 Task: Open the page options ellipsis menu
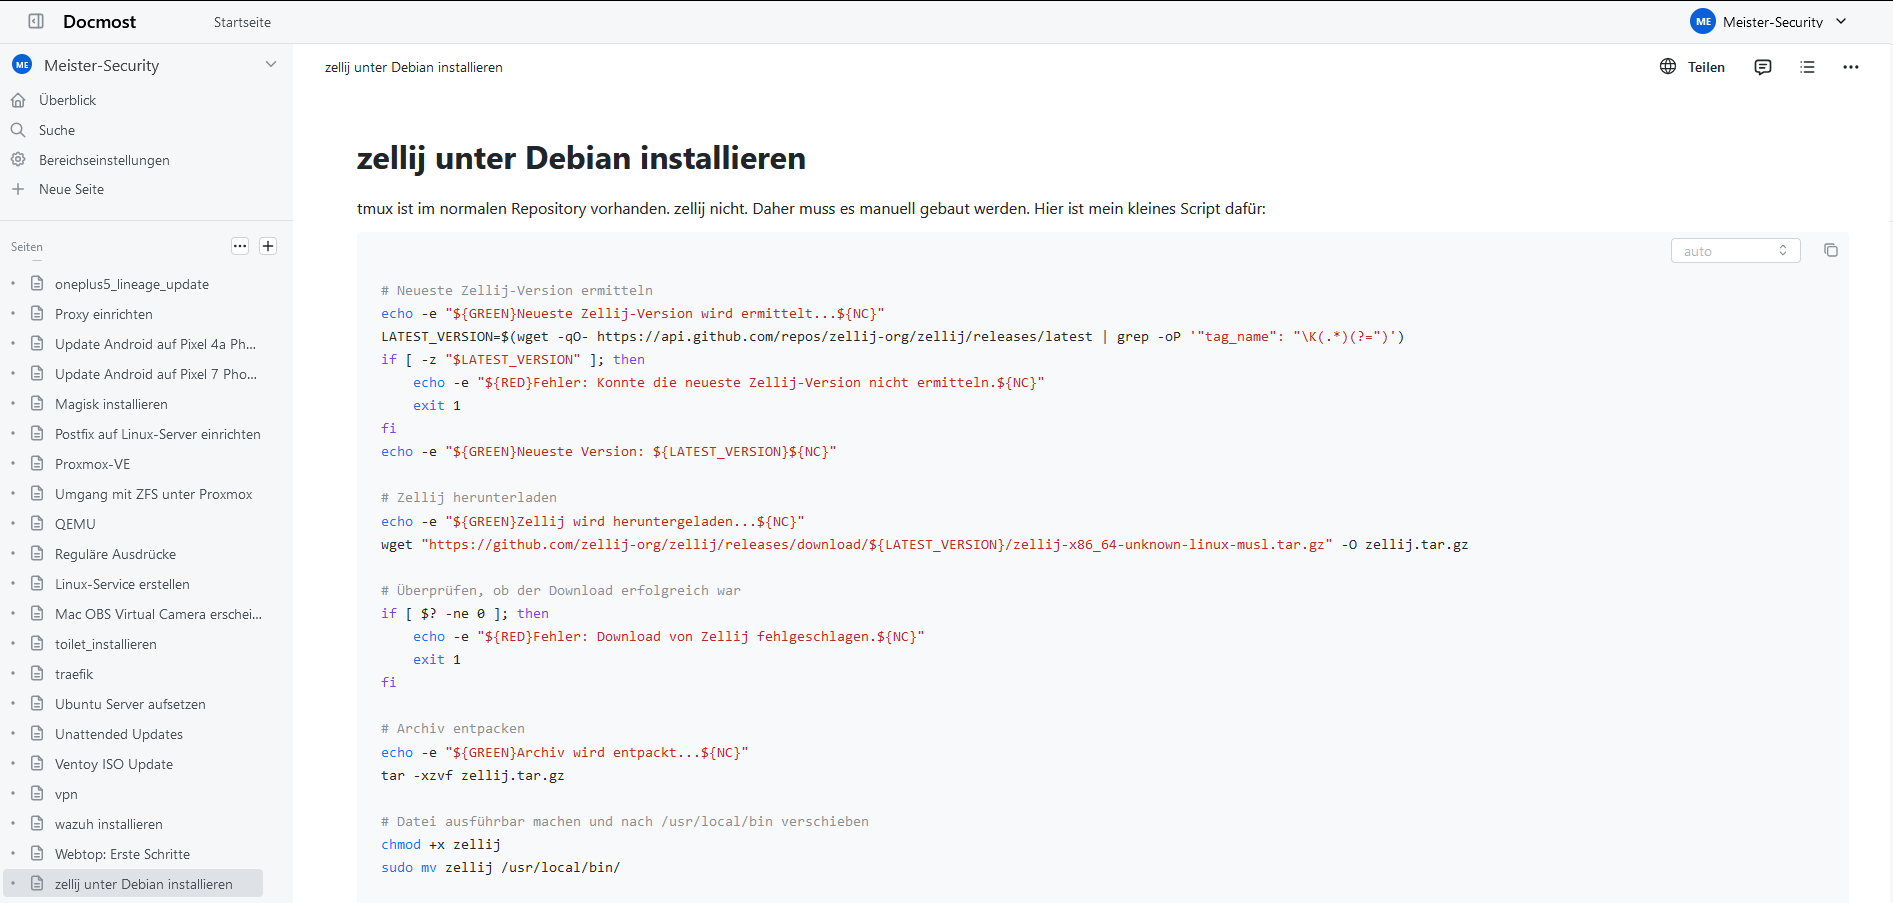1850,66
